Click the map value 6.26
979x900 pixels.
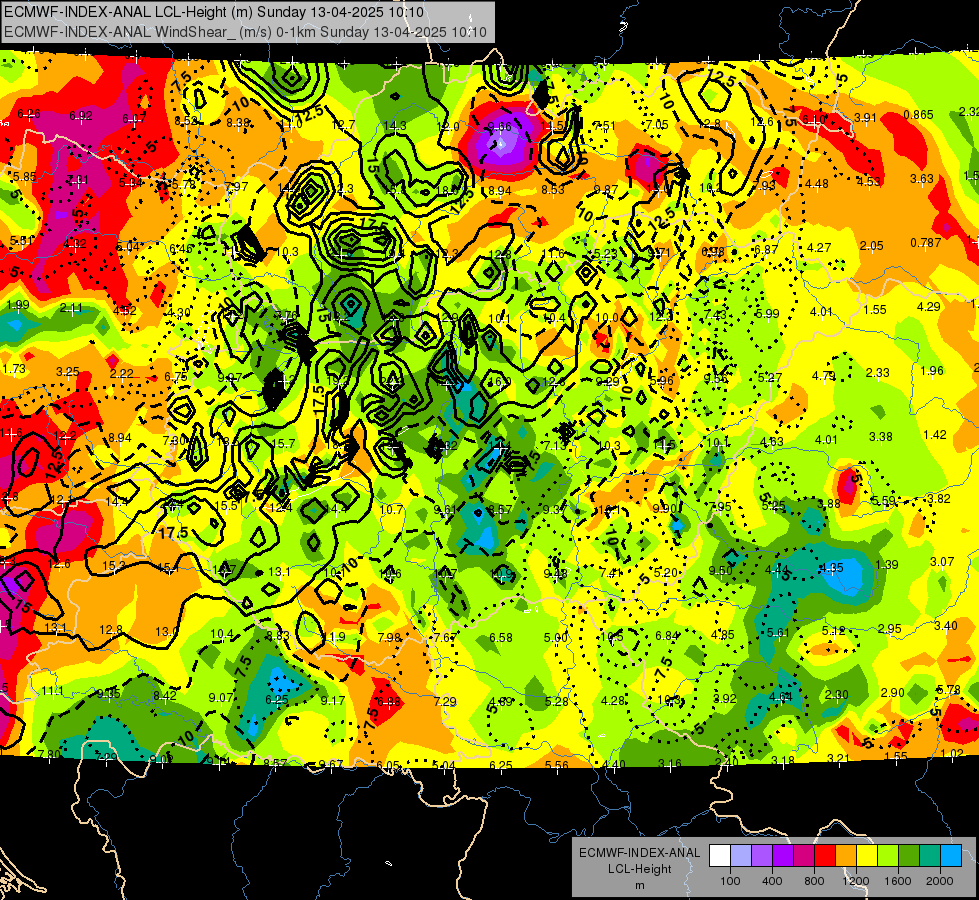coord(29,114)
